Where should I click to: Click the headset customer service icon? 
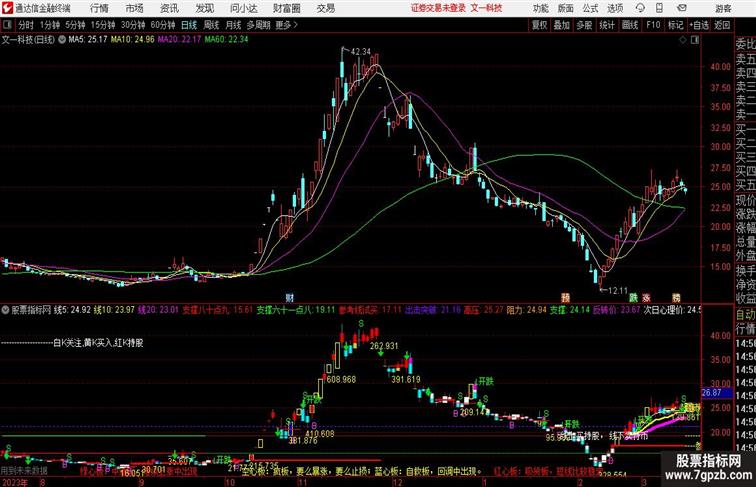tap(640, 8)
